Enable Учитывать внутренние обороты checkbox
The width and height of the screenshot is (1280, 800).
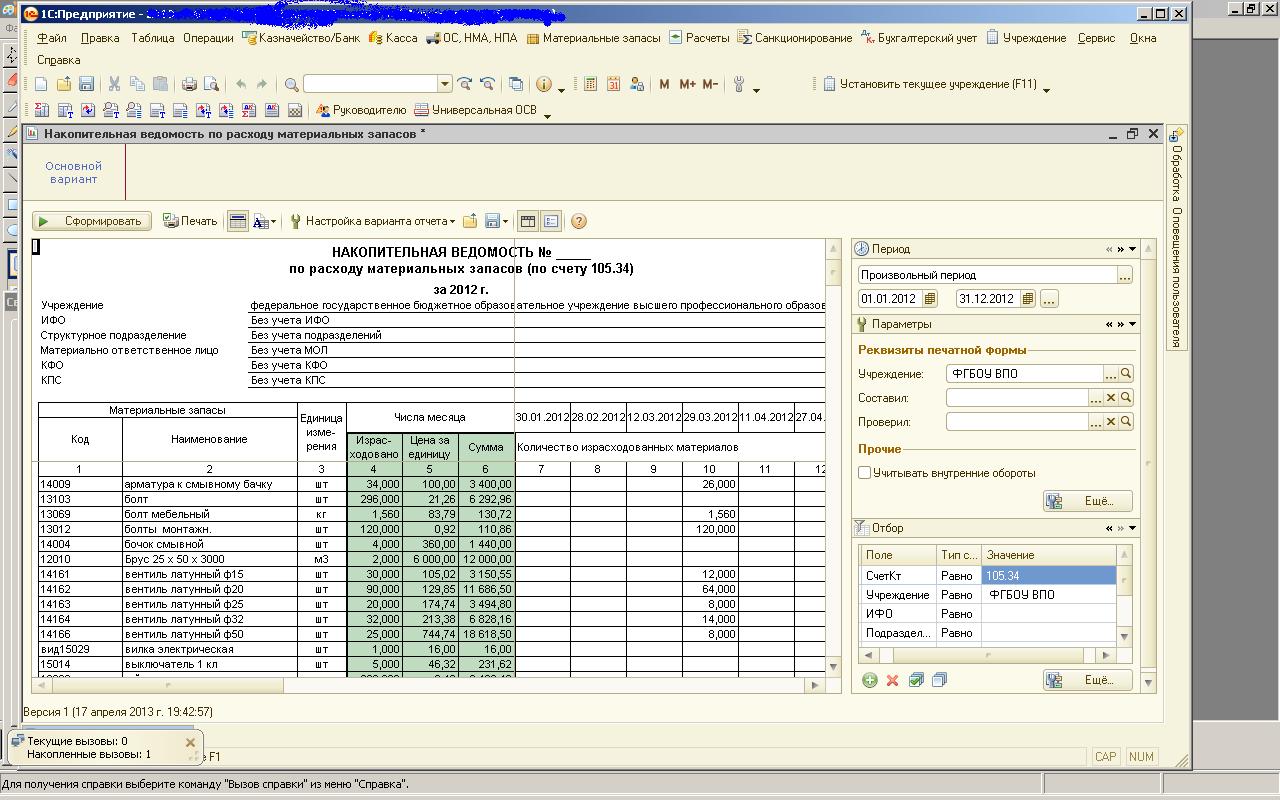coord(865,473)
